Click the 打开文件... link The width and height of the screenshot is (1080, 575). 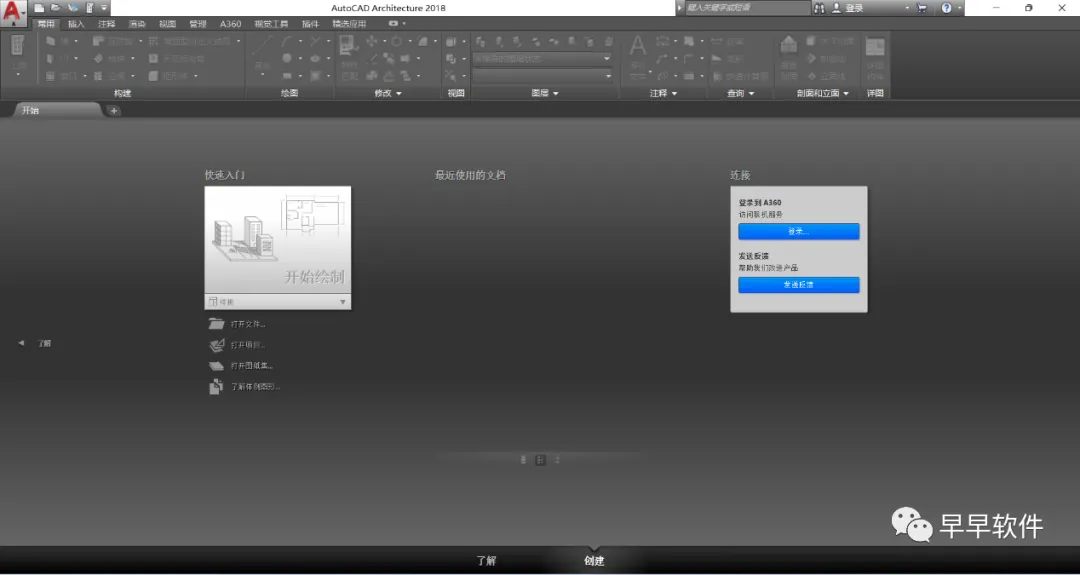coord(238,324)
